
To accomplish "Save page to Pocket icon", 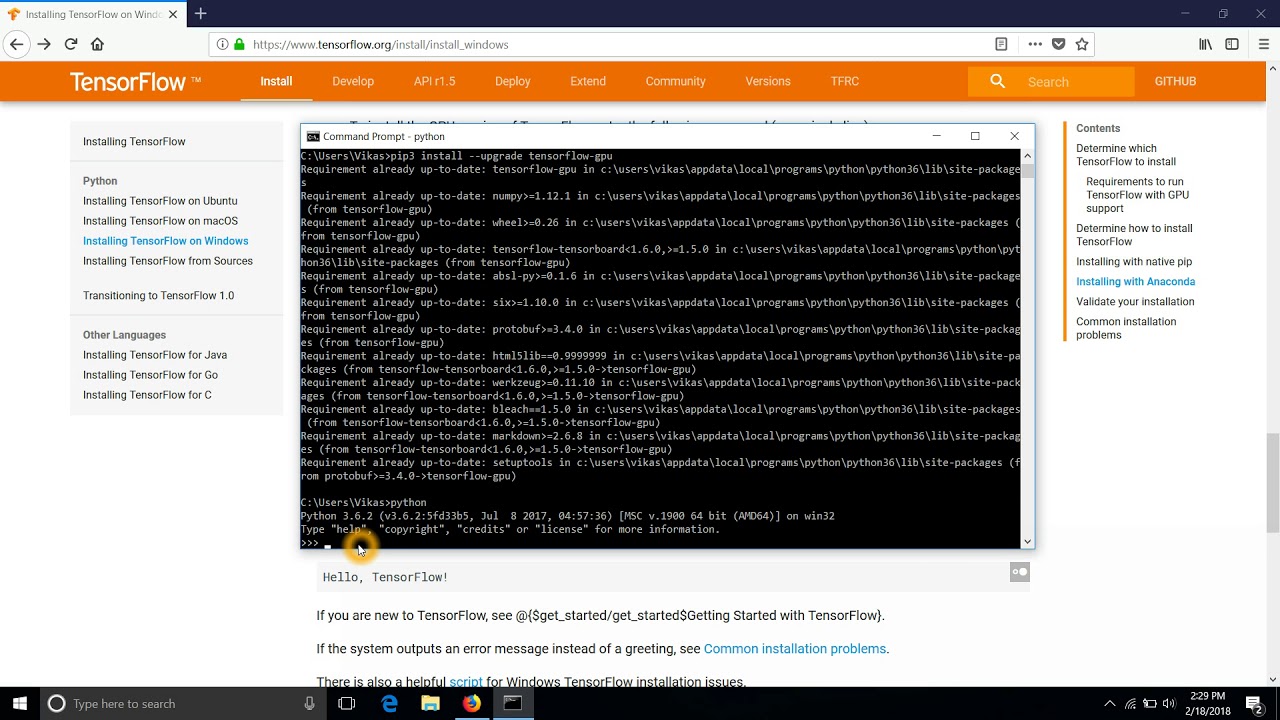I will click(1058, 44).
